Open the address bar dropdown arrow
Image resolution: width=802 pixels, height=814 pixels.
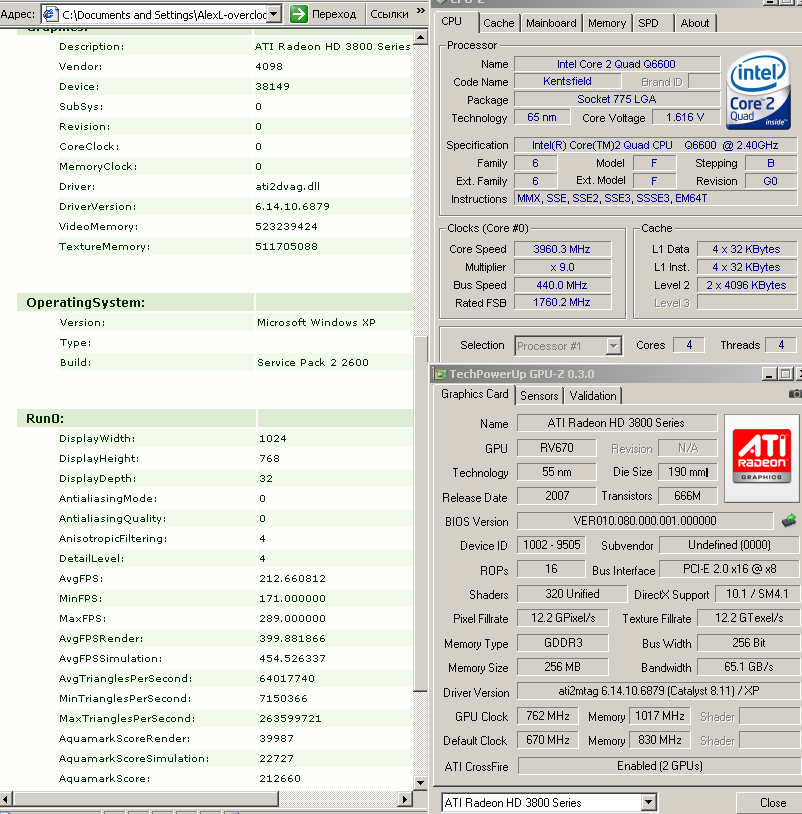[x=275, y=14]
